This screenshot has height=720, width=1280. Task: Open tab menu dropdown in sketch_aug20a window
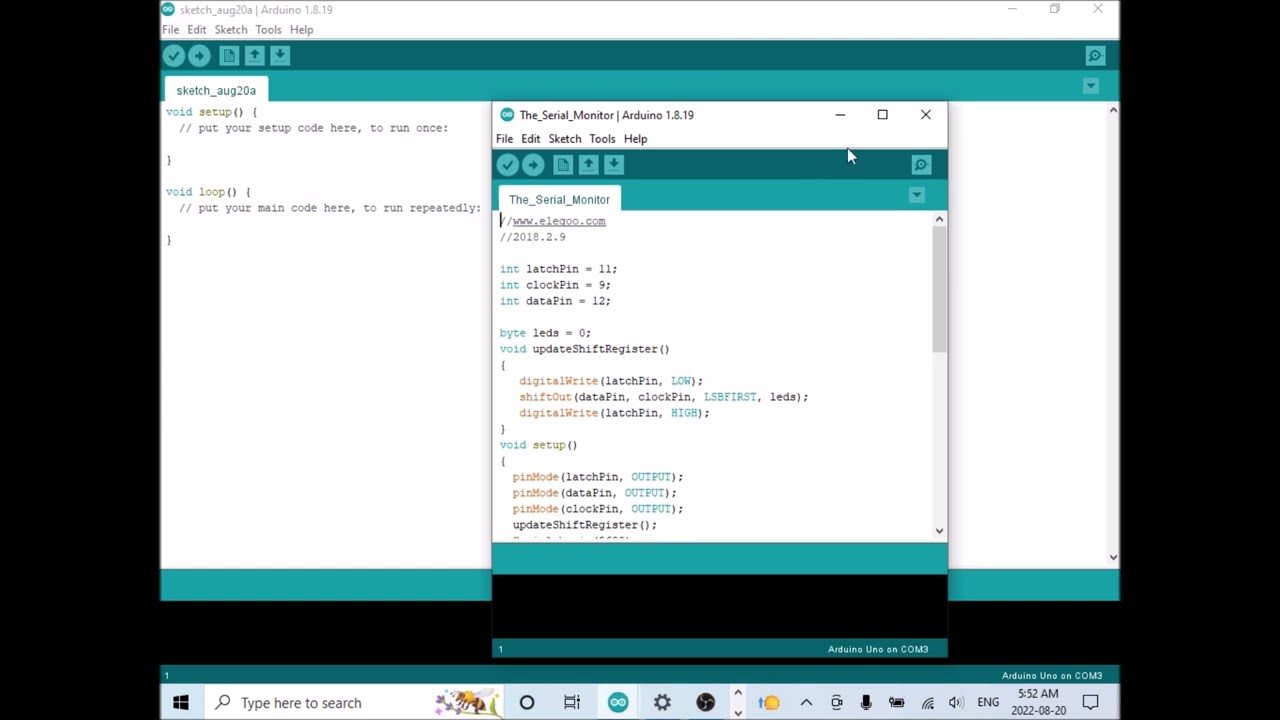1091,86
